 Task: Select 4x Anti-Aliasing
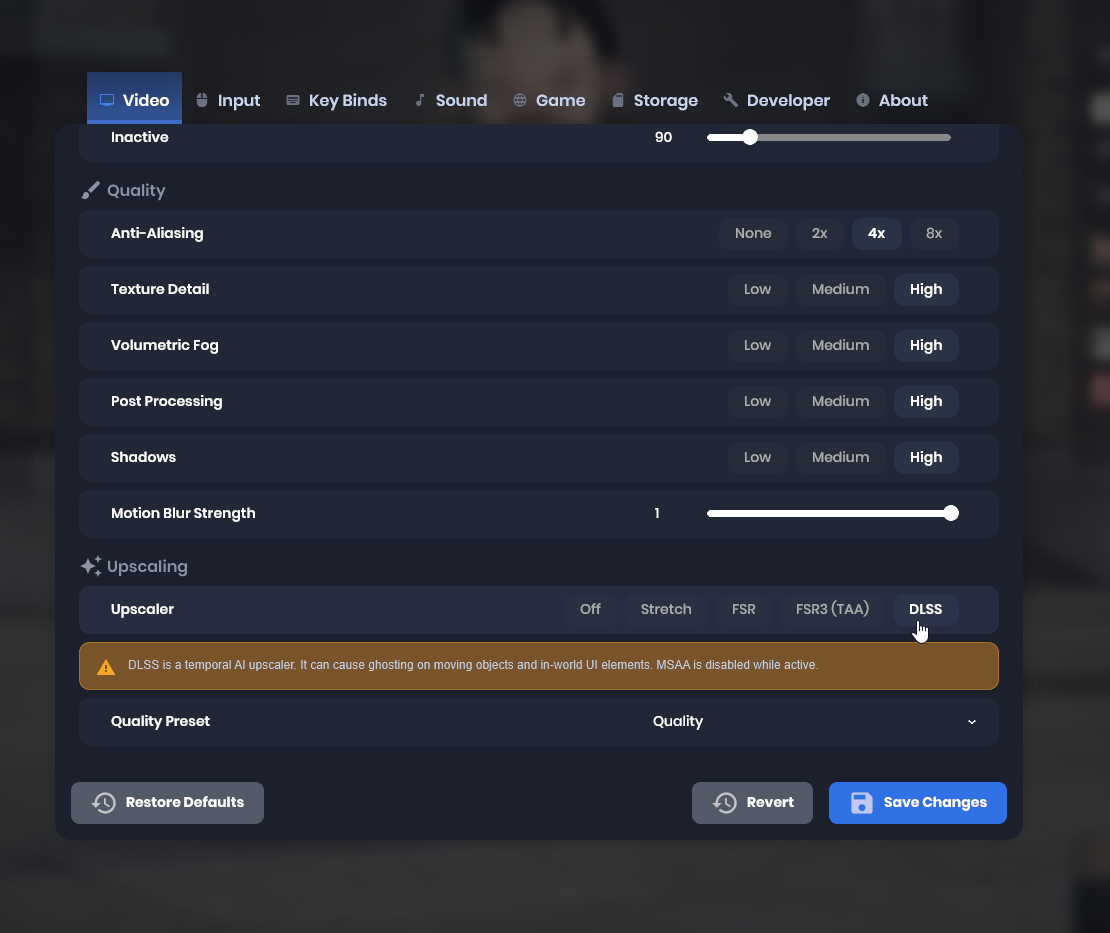click(x=876, y=234)
